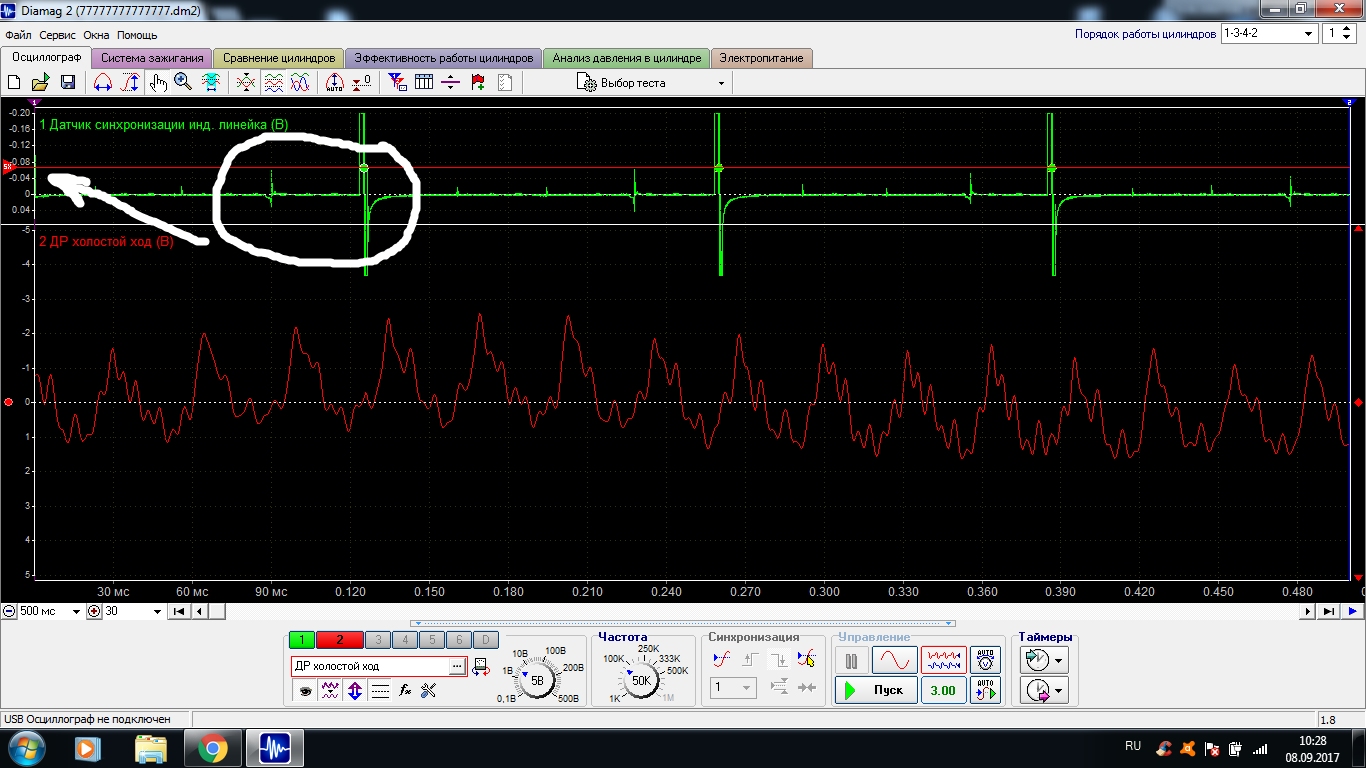This screenshot has height=768, width=1366.
Task: Select the vertical stretch tool
Action: pyautogui.click(x=130, y=83)
